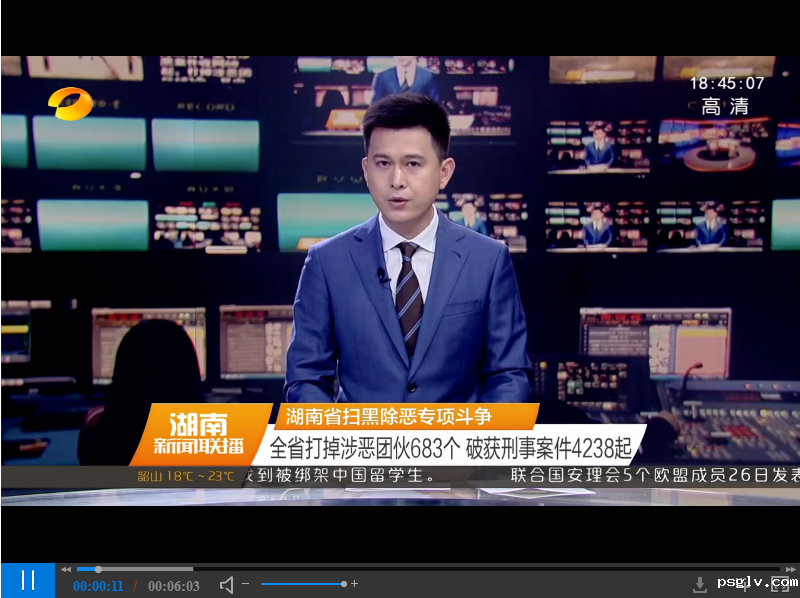The height and width of the screenshot is (598, 800).
Task: Increase volume with the plus button
Action: (355, 584)
